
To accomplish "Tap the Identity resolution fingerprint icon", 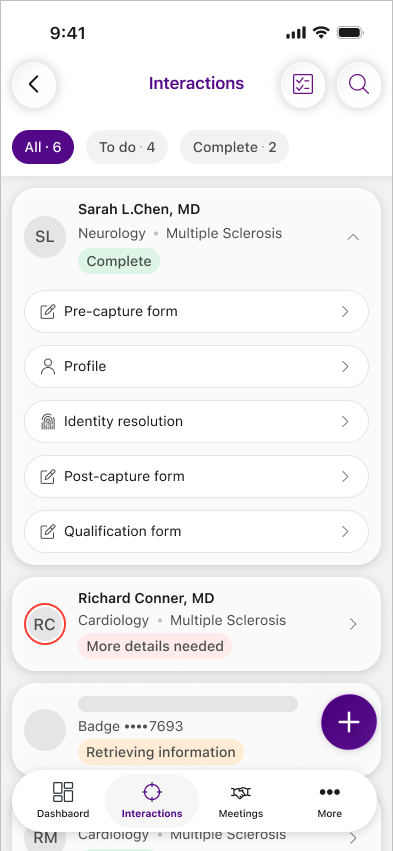I will (48, 422).
